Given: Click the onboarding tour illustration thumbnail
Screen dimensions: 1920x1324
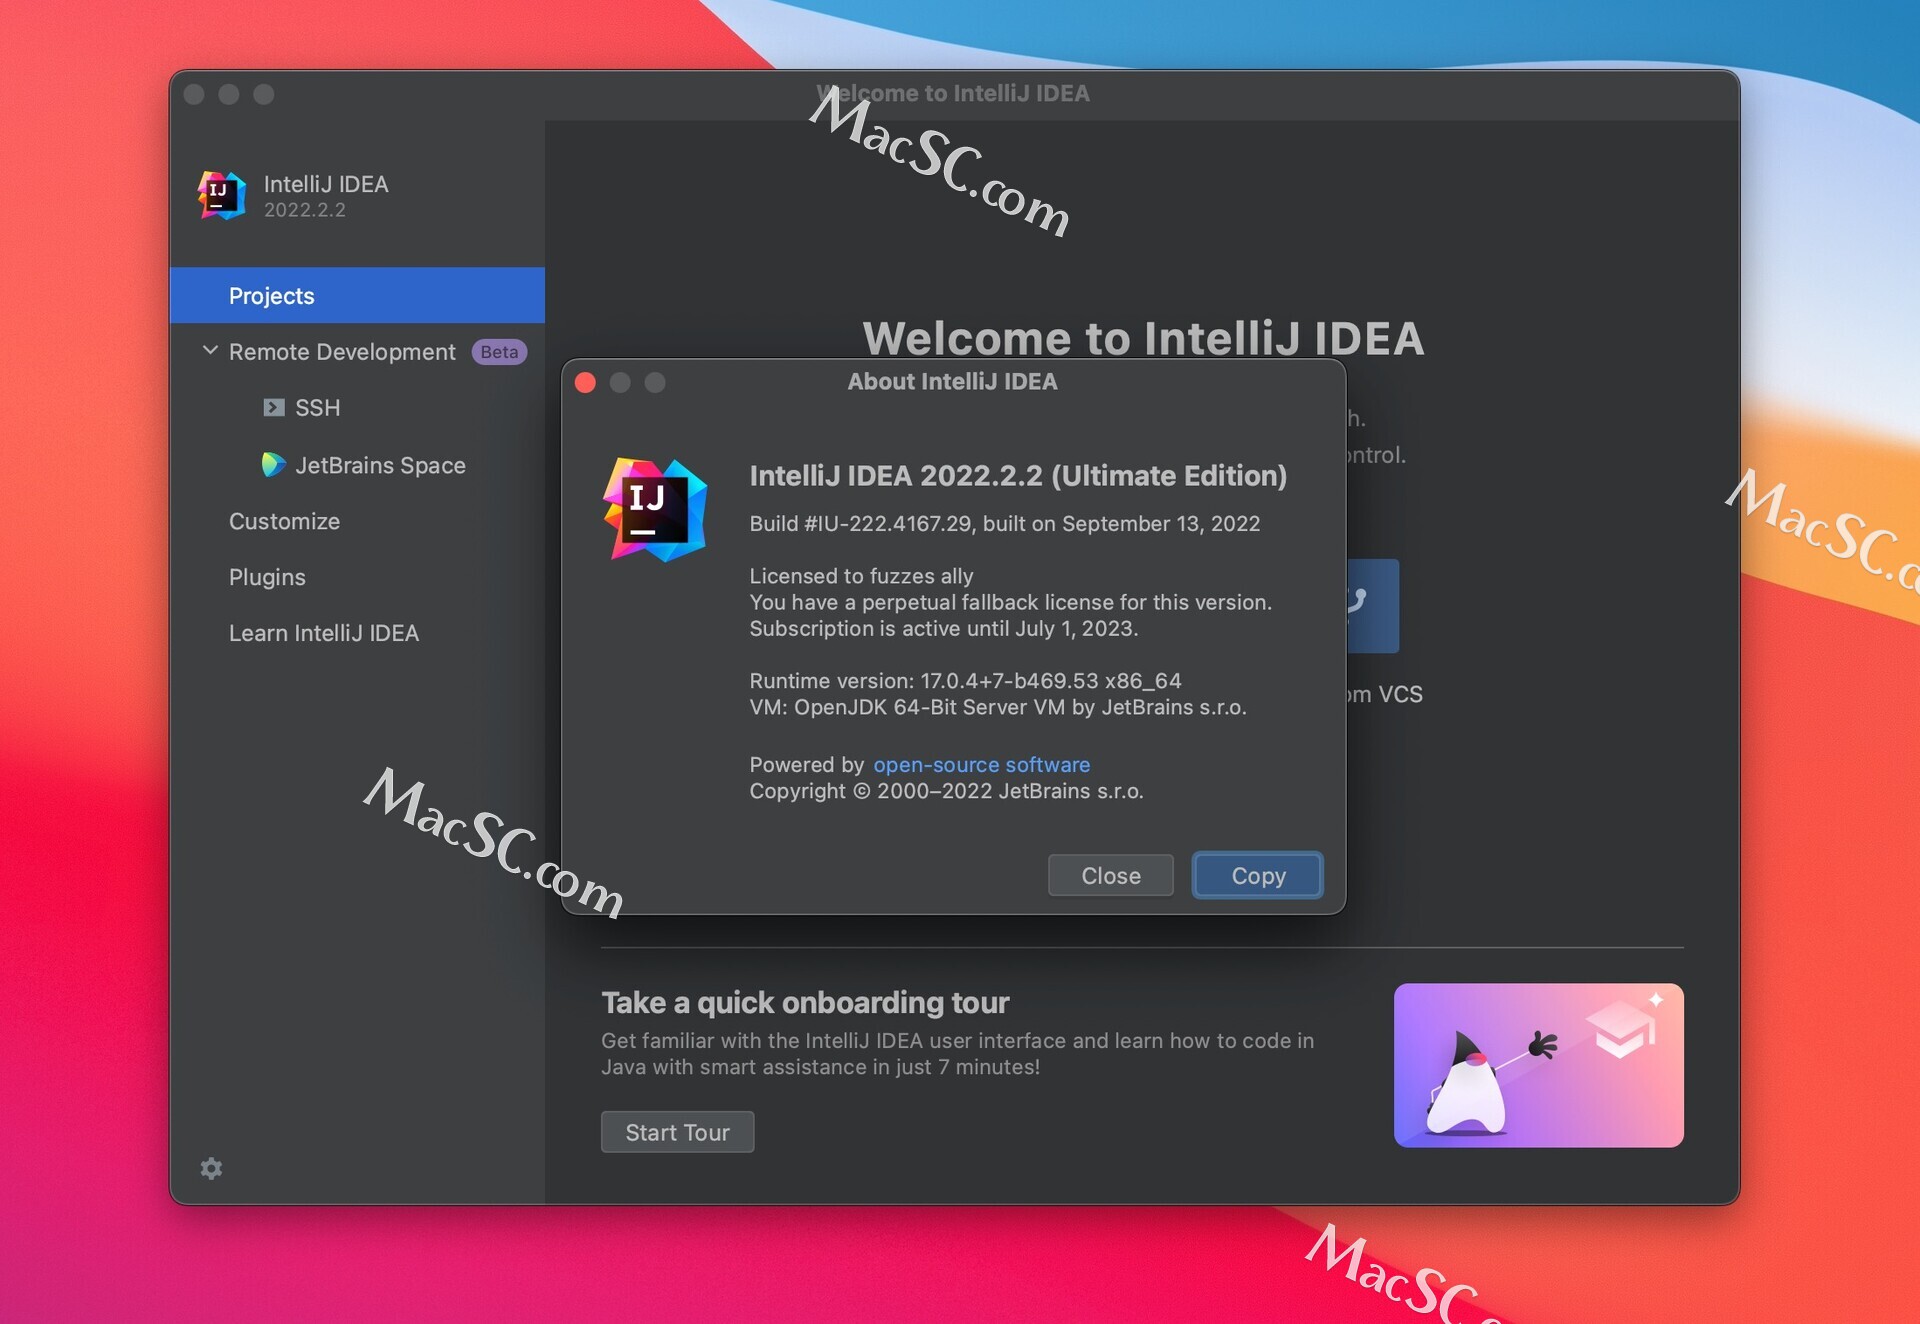Looking at the screenshot, I should 1538,1065.
